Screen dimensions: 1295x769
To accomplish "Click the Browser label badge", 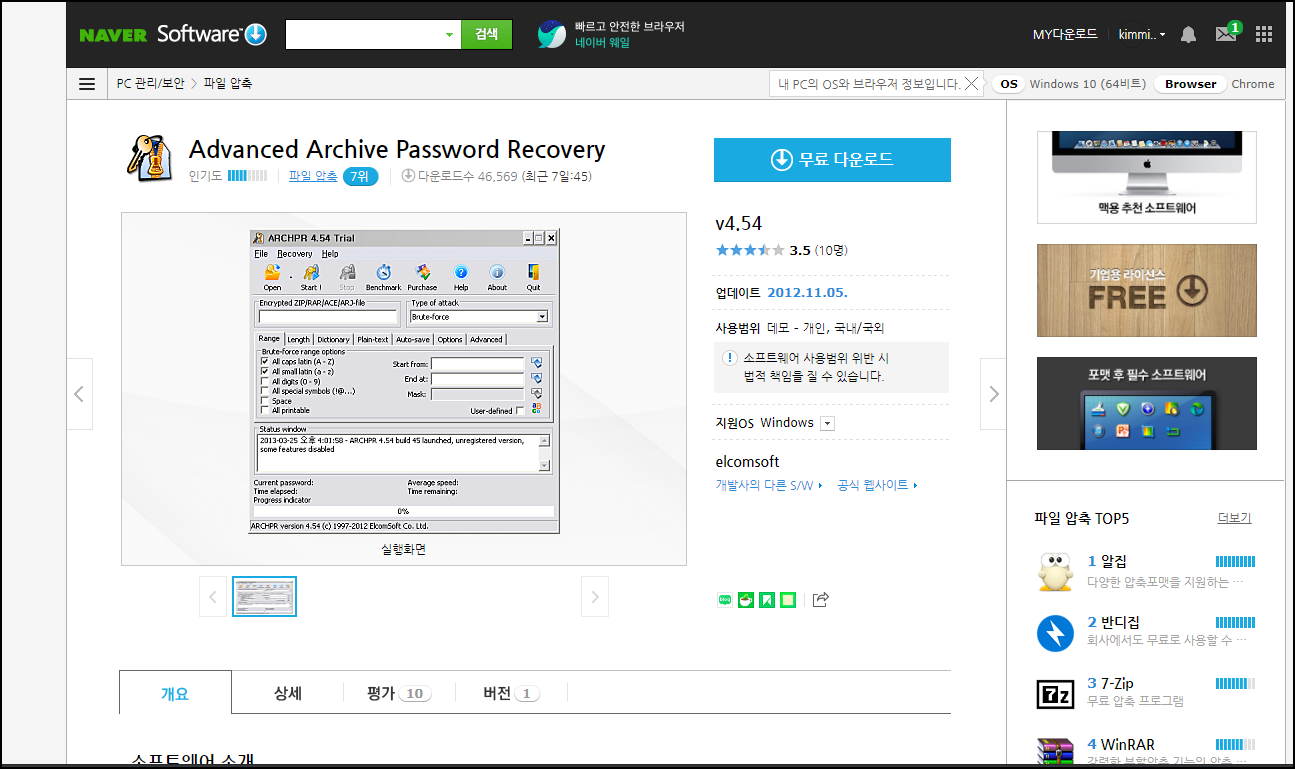I will tap(1190, 84).
